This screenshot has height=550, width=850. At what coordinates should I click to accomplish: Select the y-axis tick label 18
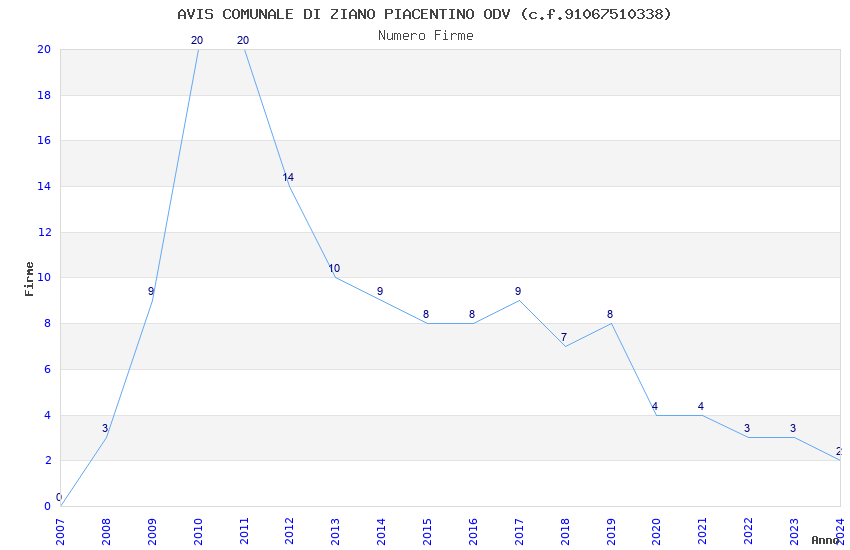coord(44,95)
